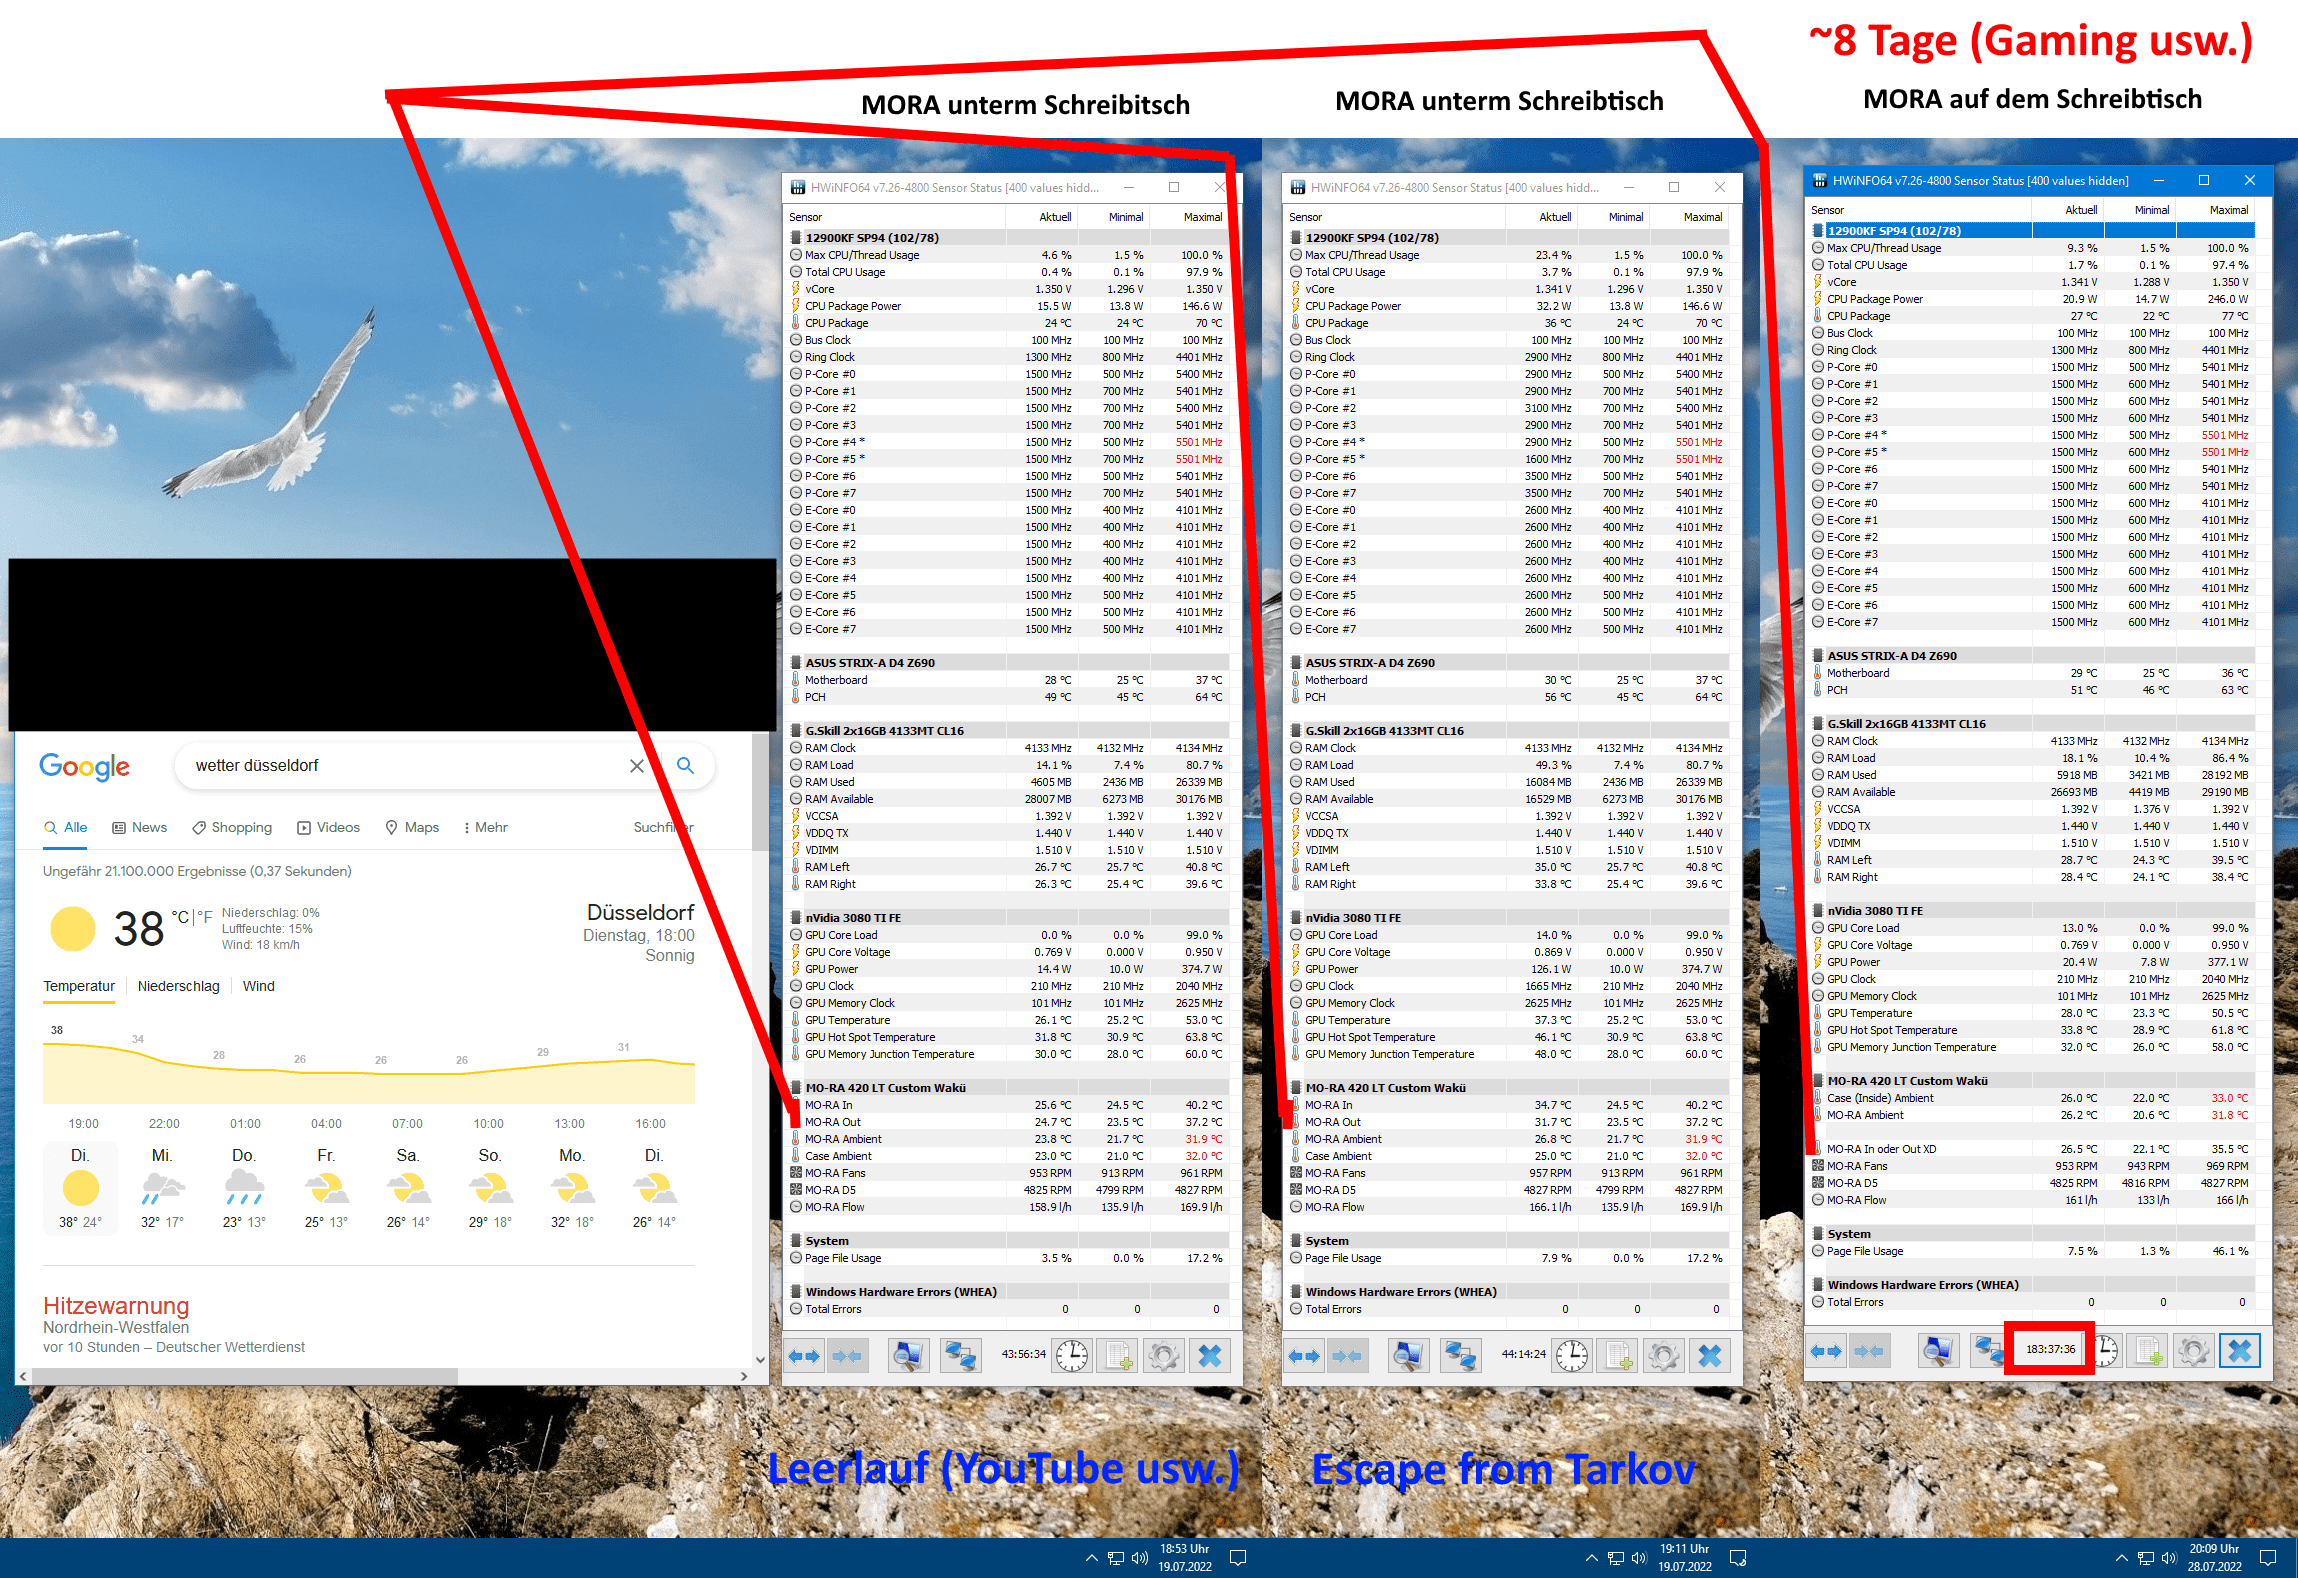Open the Videos search tab
The height and width of the screenshot is (1578, 2298).
click(328, 827)
